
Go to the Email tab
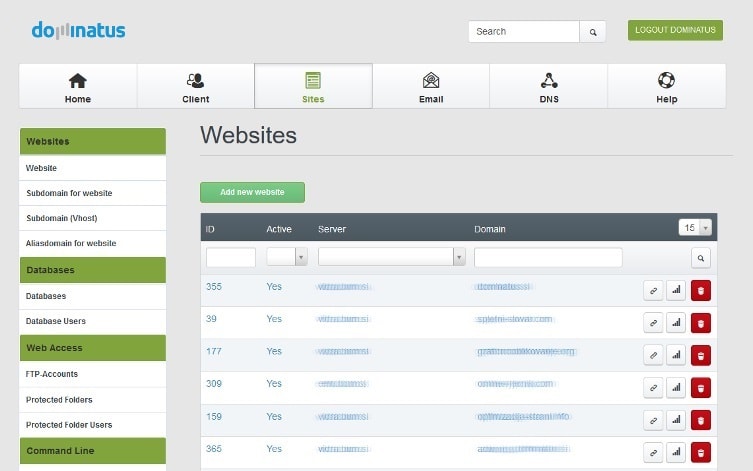coord(431,87)
